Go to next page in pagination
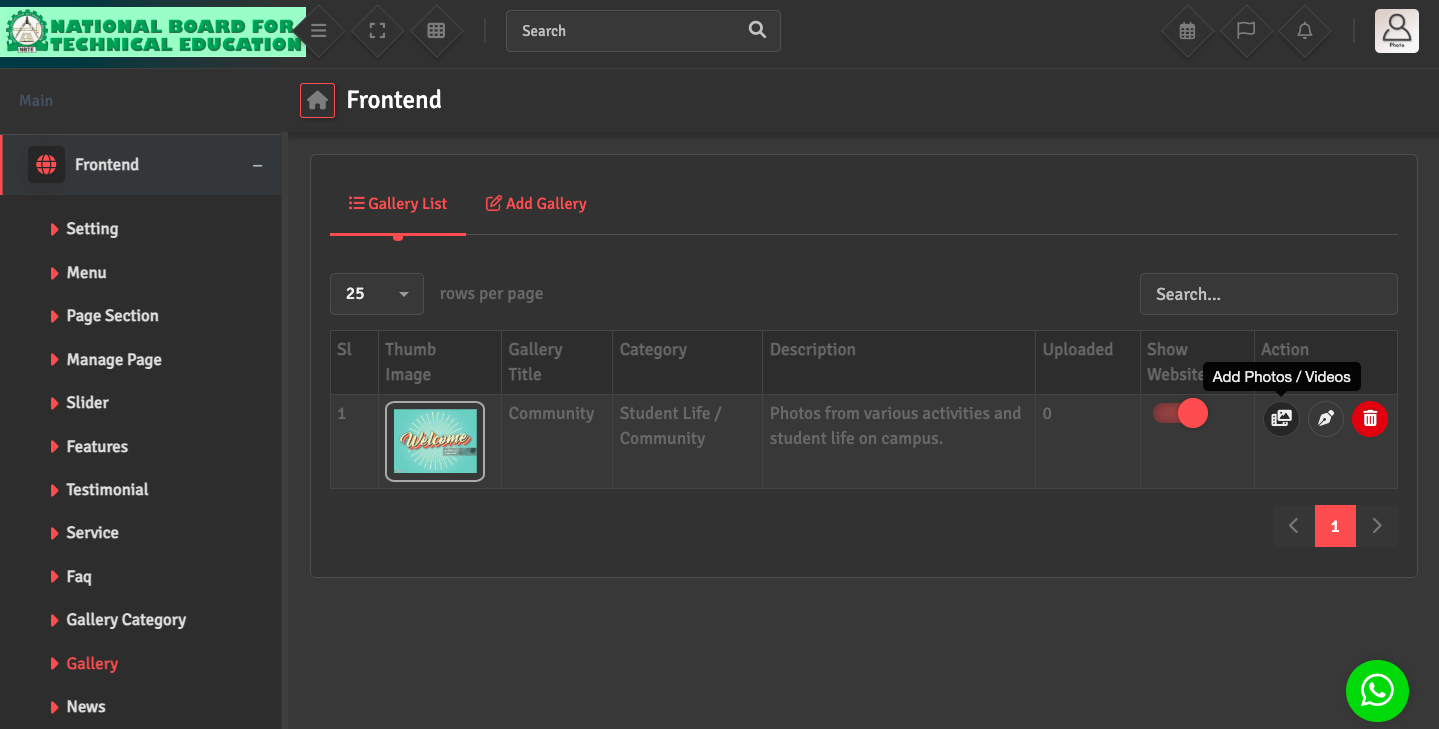1439x729 pixels. [1377, 526]
